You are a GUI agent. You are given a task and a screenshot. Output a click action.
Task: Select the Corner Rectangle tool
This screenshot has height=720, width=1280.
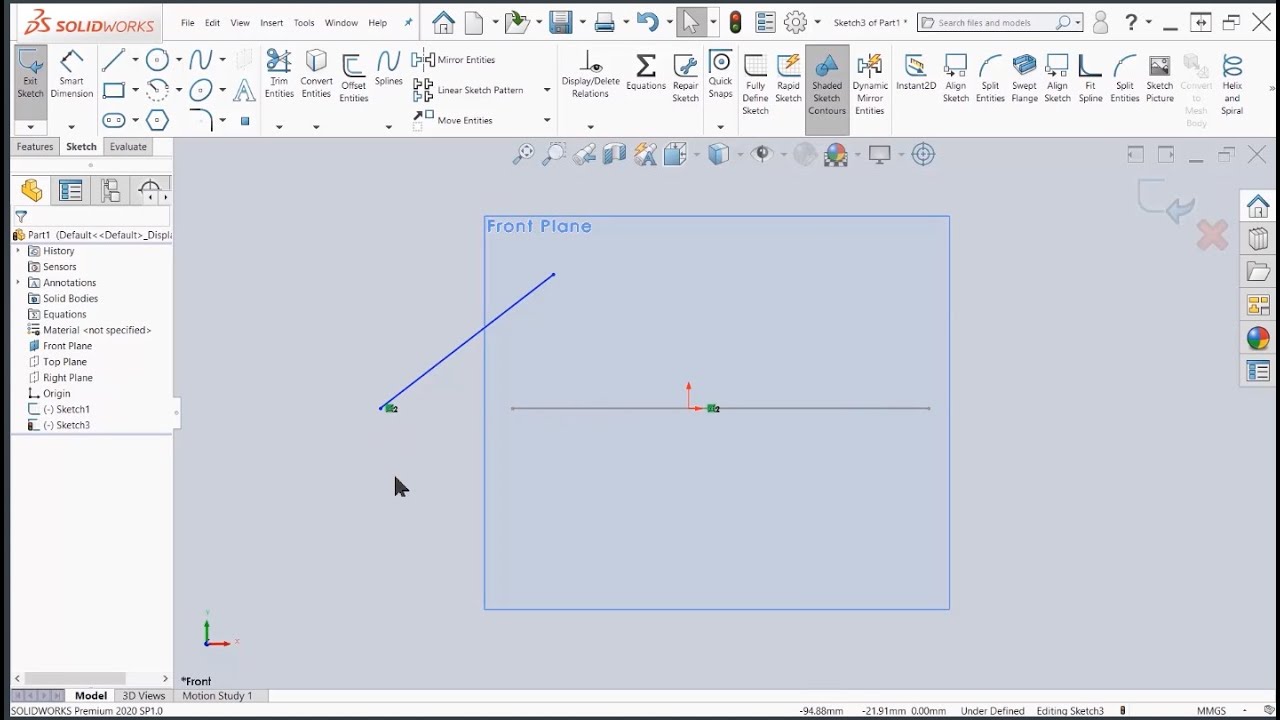[x=114, y=91]
